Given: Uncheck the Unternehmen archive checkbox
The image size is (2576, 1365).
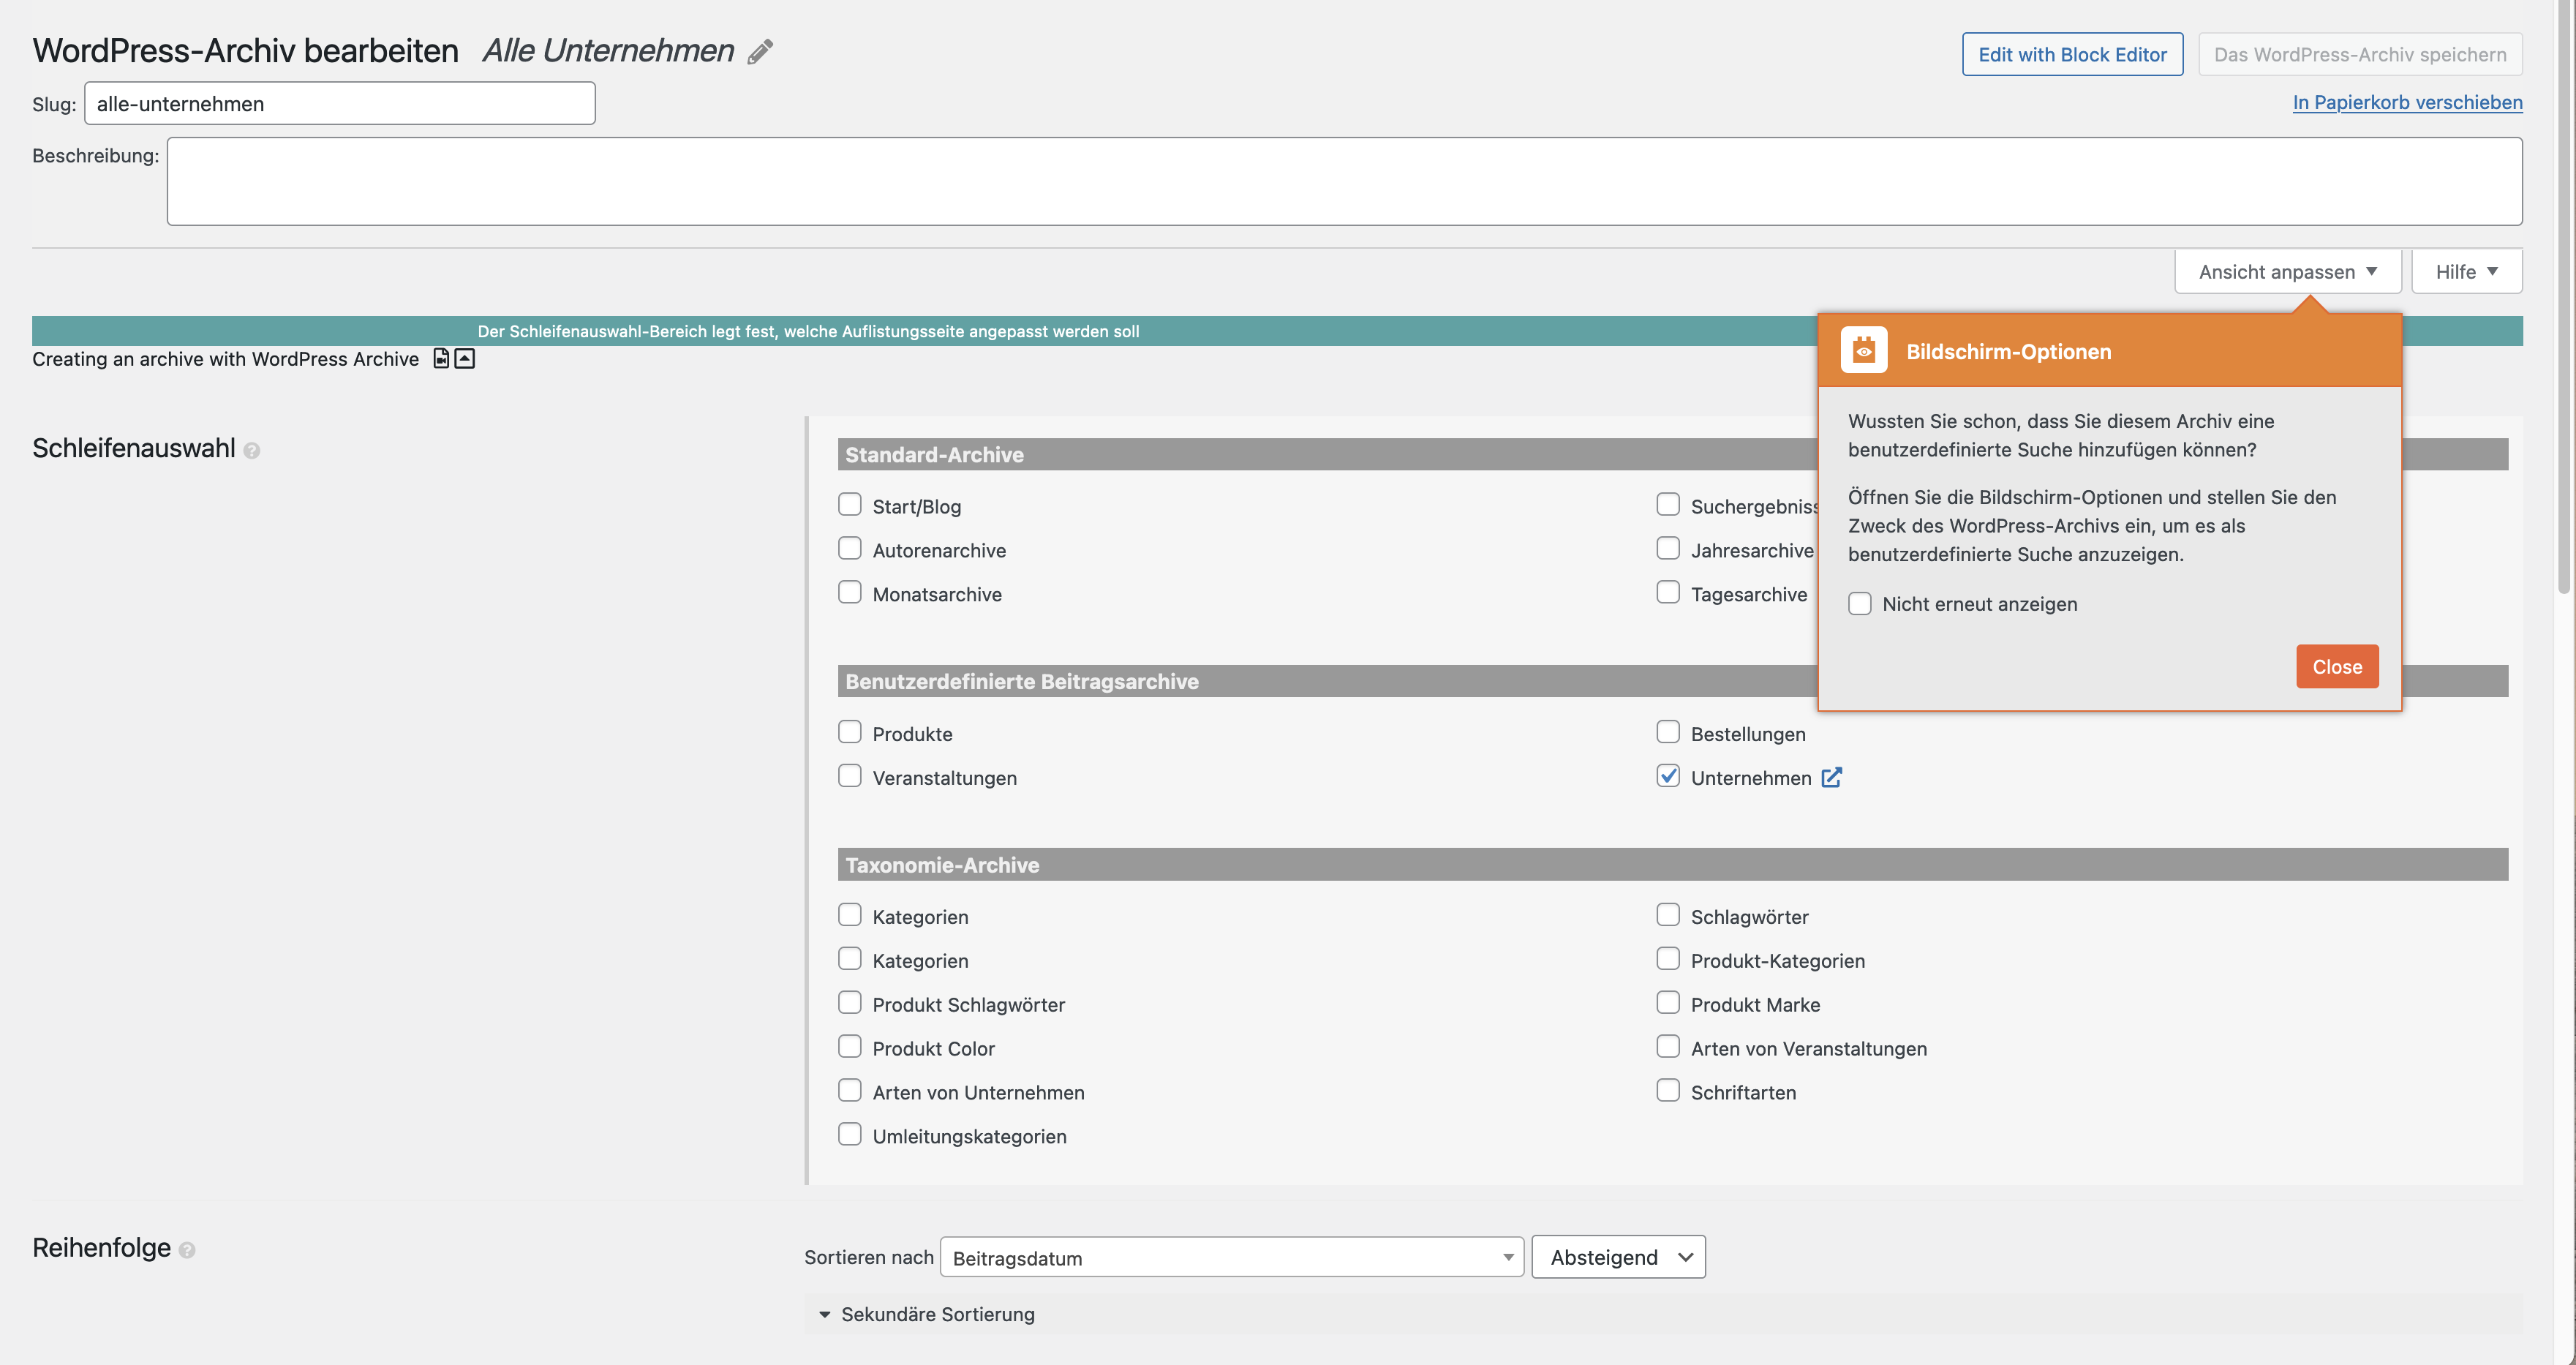Looking at the screenshot, I should click(x=1667, y=775).
